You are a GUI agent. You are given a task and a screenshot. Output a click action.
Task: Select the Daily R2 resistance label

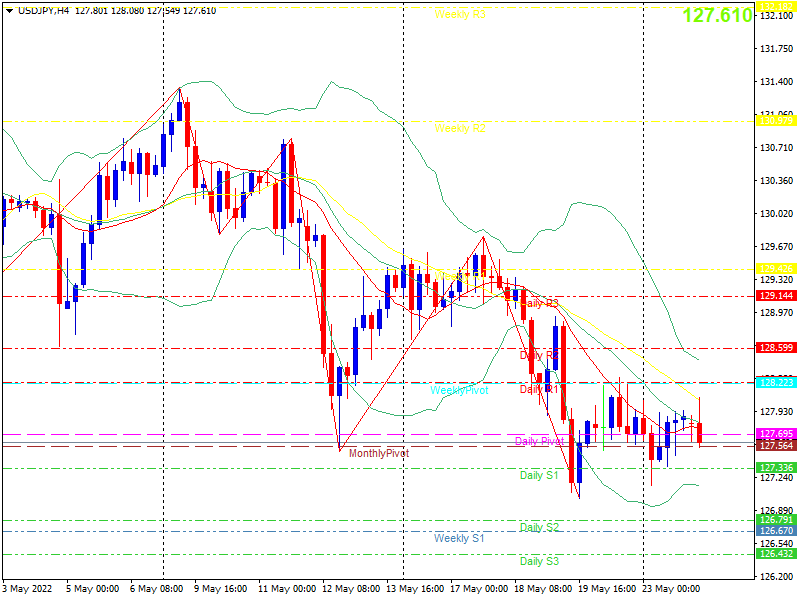(x=539, y=355)
